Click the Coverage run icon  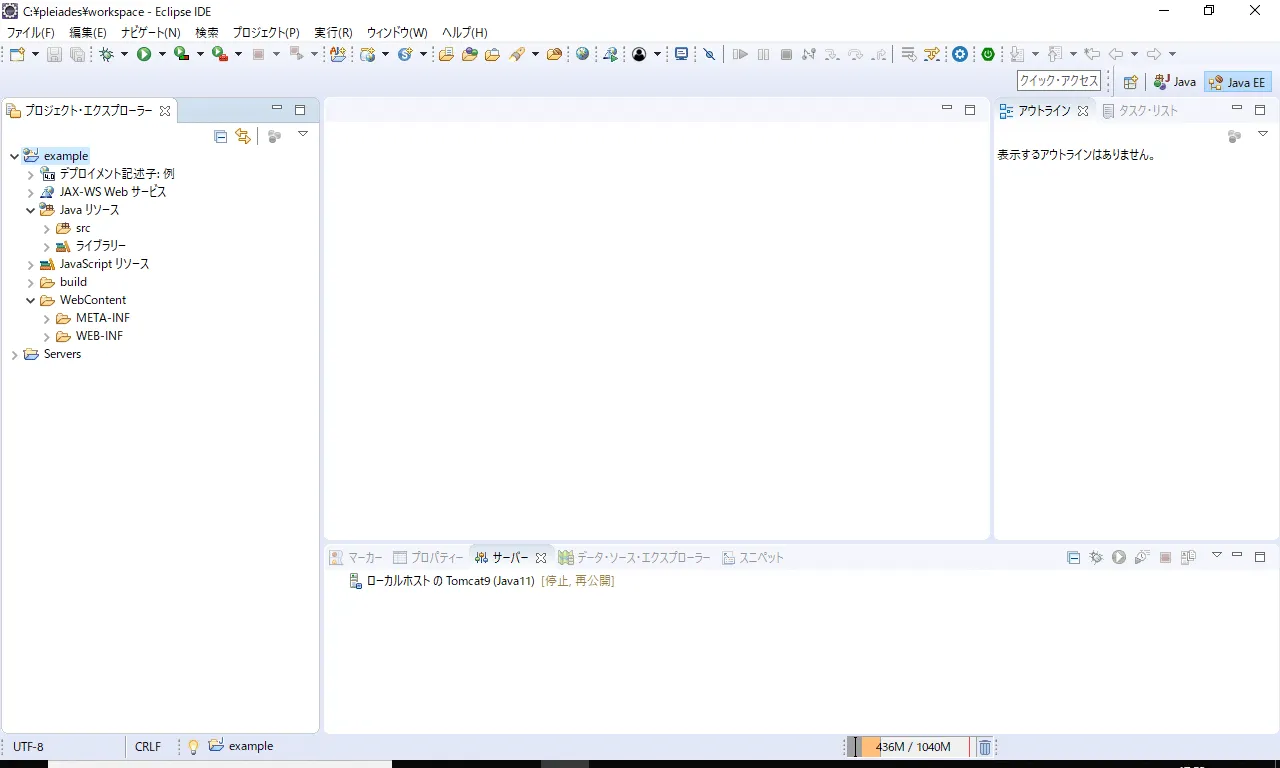coord(181,54)
